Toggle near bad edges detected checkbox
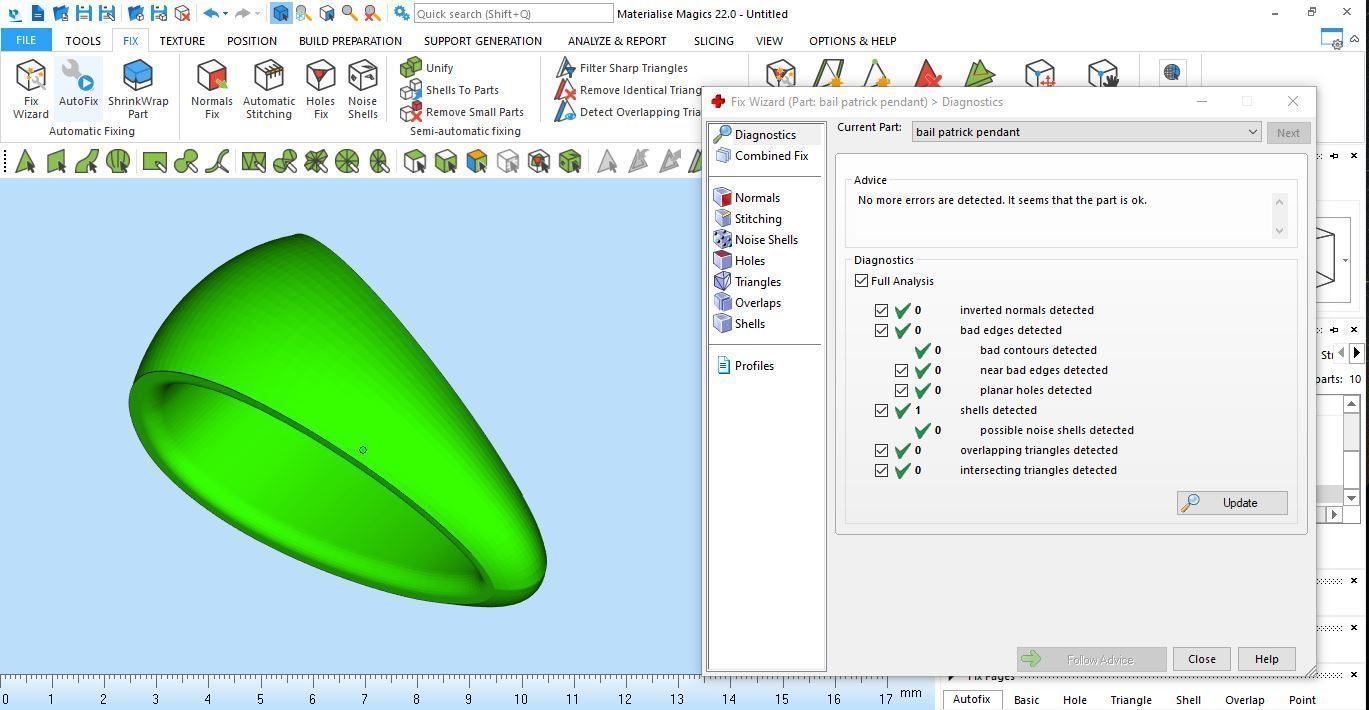1369x710 pixels. pos(901,370)
